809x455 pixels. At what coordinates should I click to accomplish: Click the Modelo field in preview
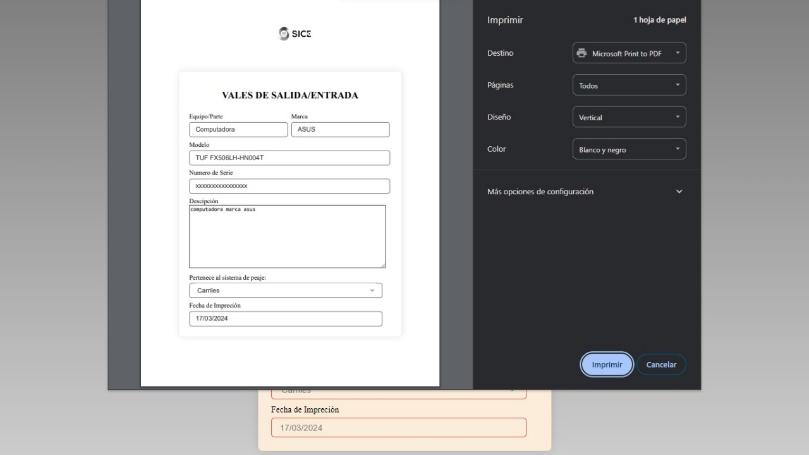coord(289,158)
